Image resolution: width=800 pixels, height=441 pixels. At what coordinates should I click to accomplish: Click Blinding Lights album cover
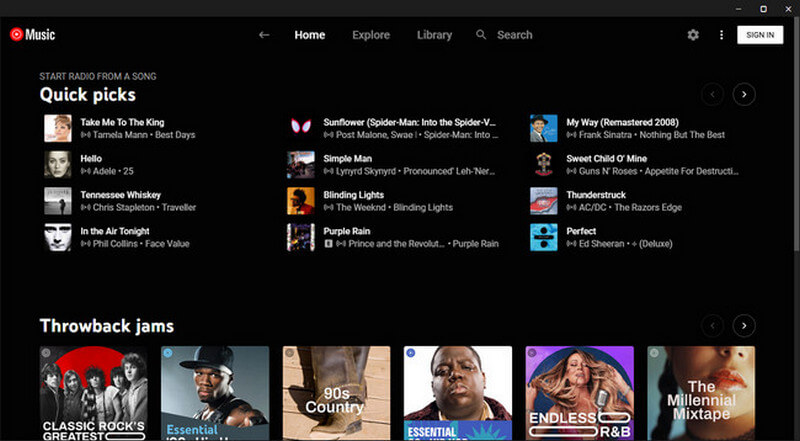[301, 201]
